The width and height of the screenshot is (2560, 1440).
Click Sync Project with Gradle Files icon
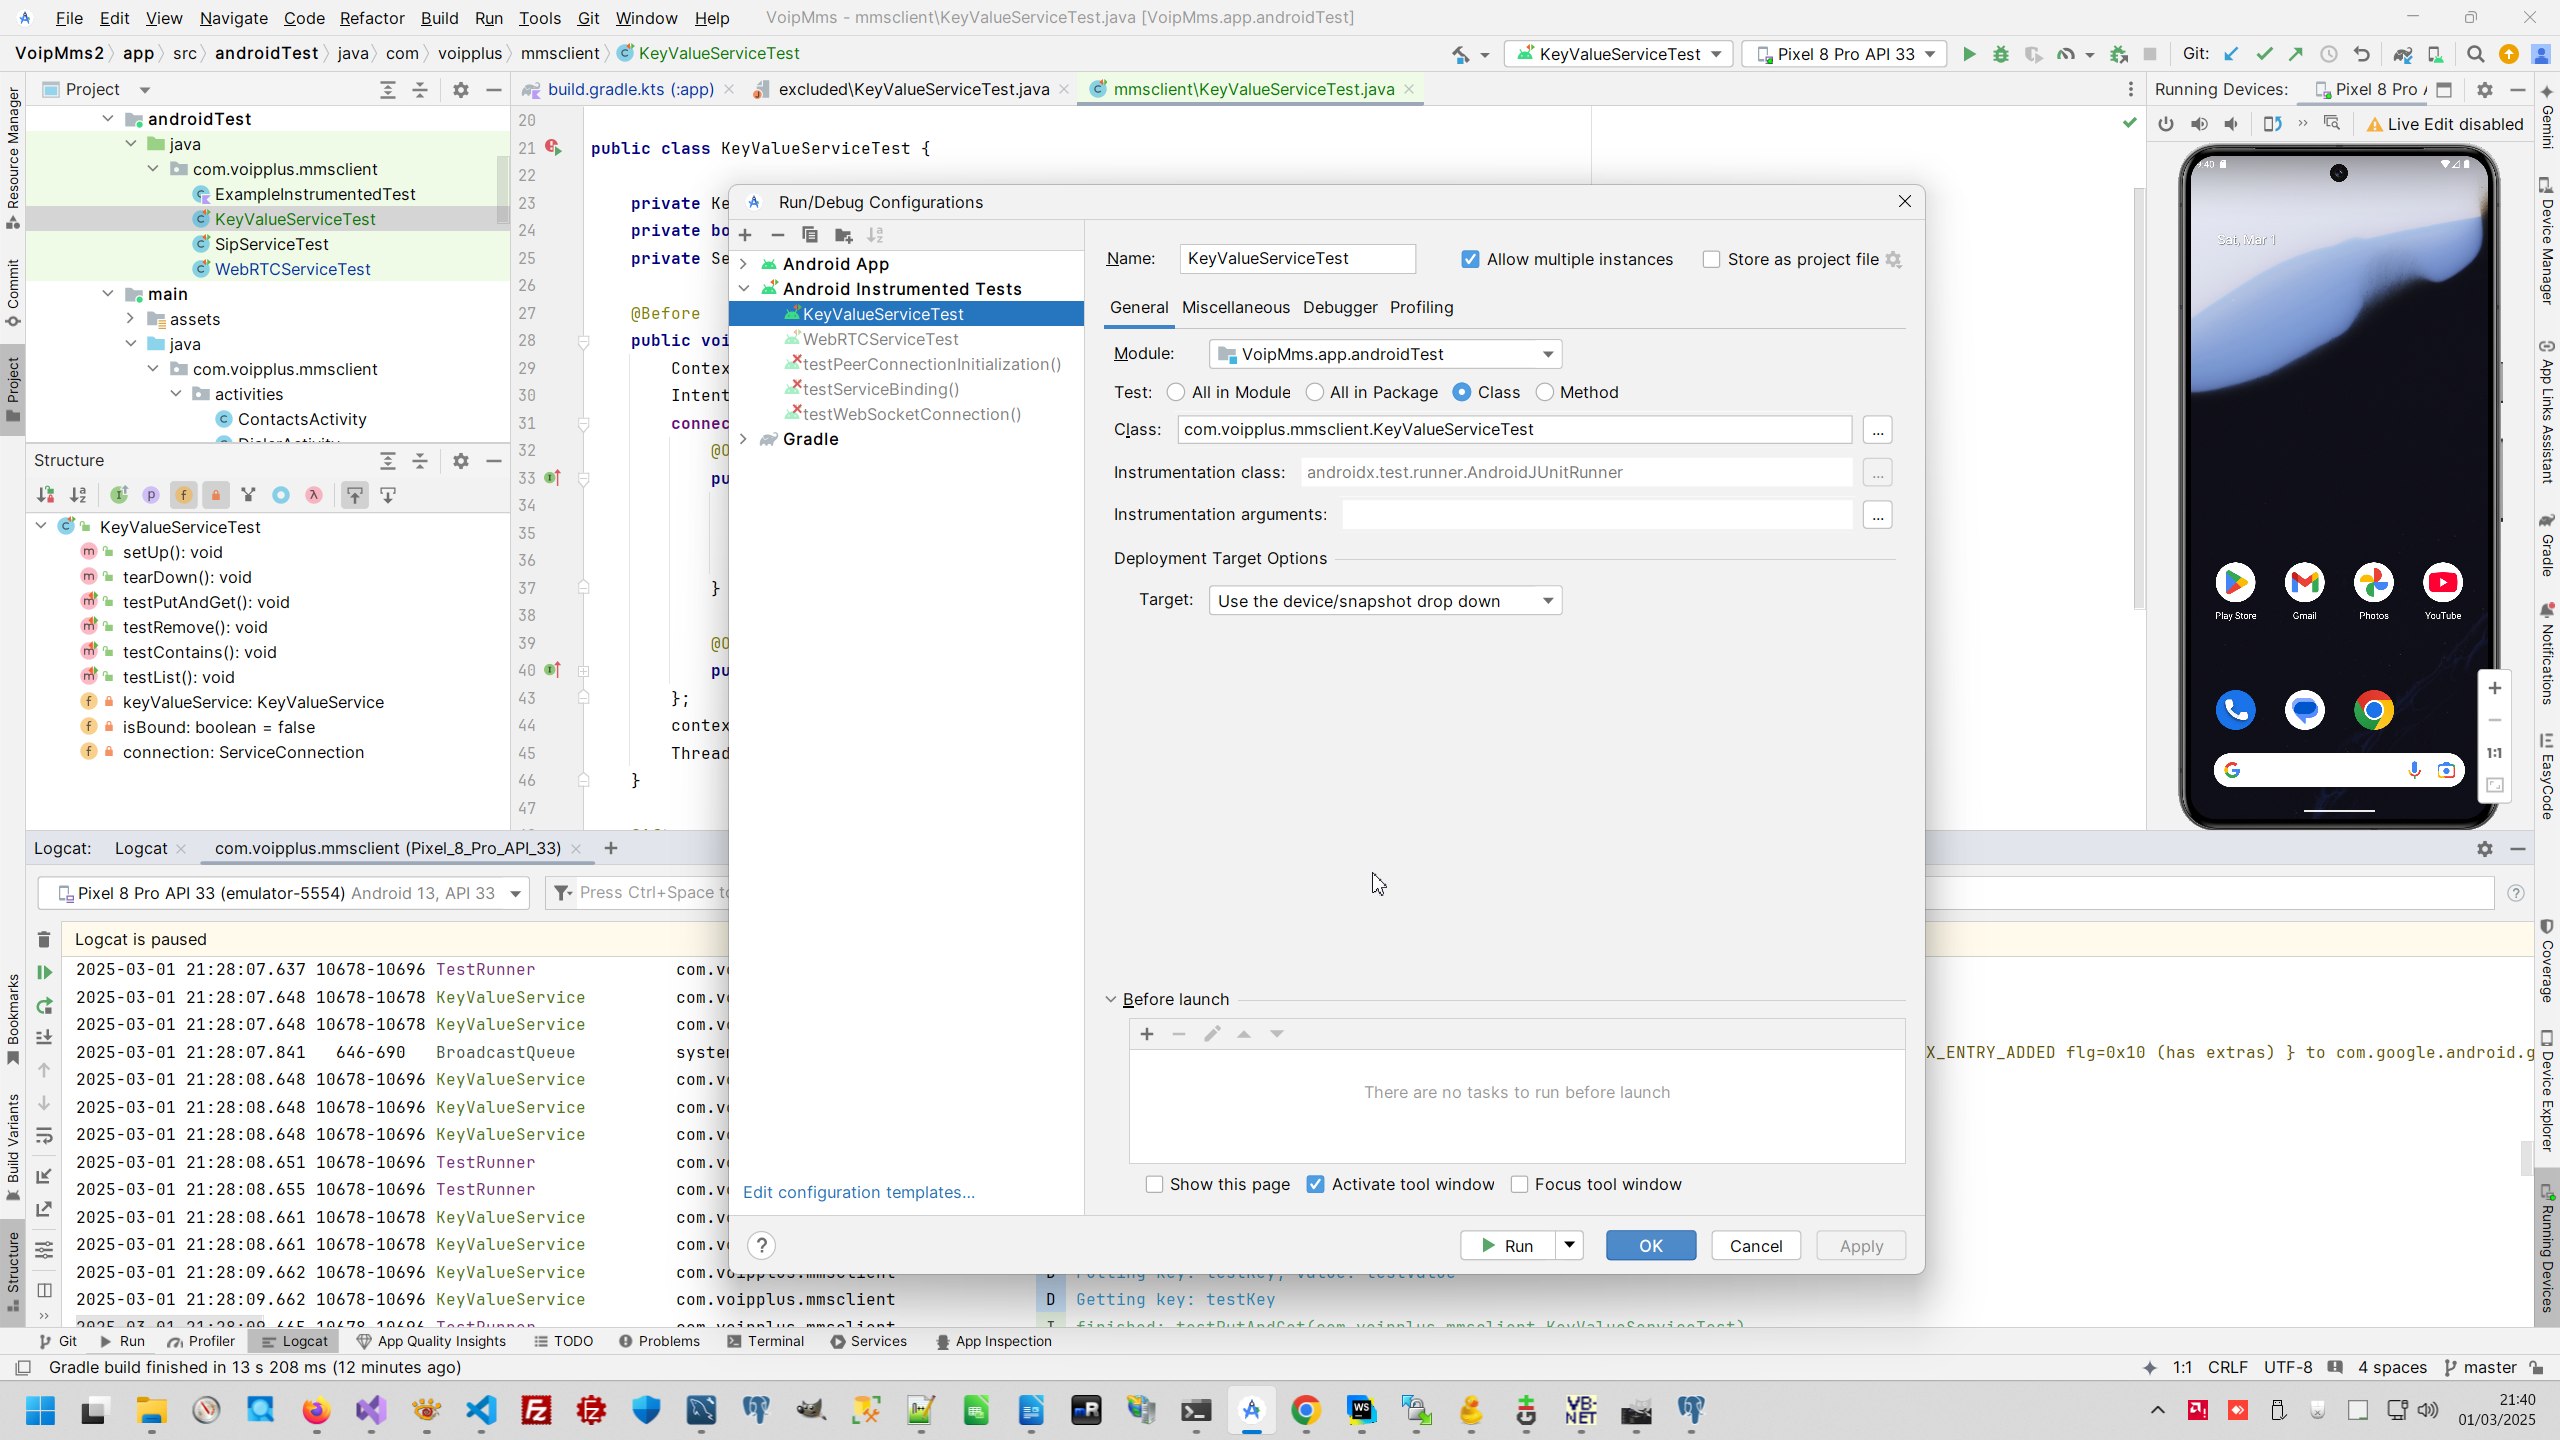click(2402, 54)
